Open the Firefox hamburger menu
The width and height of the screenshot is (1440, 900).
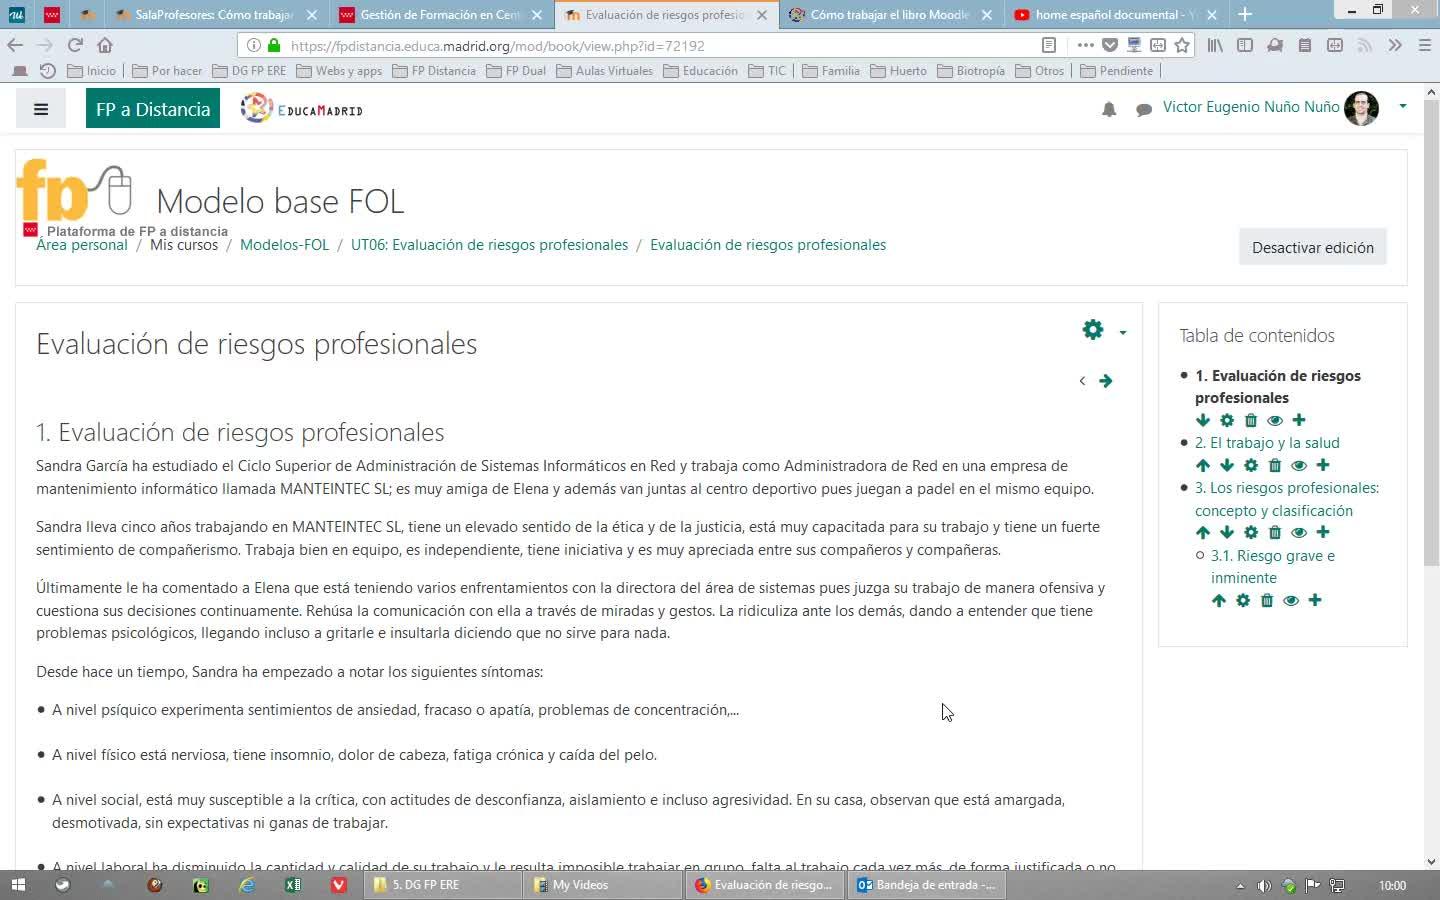coord(1424,45)
